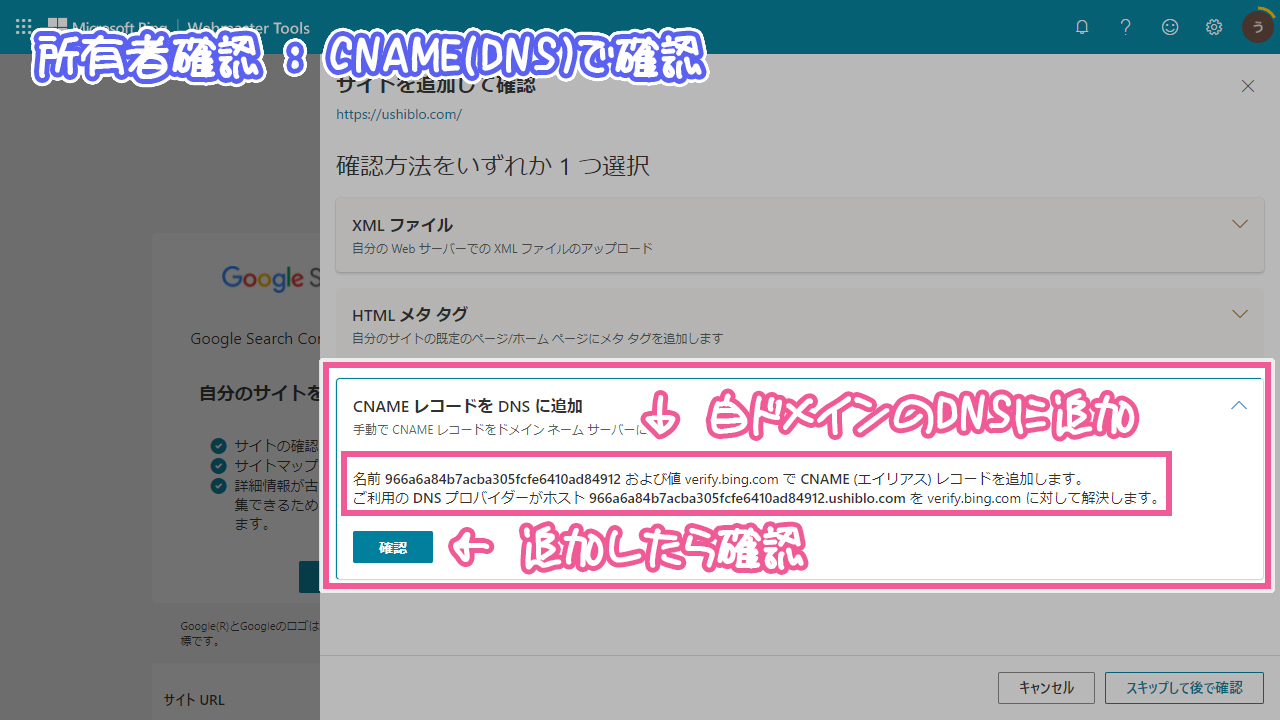This screenshot has width=1280, height=720.
Task: Click the 確認 verify button
Action: [393, 547]
